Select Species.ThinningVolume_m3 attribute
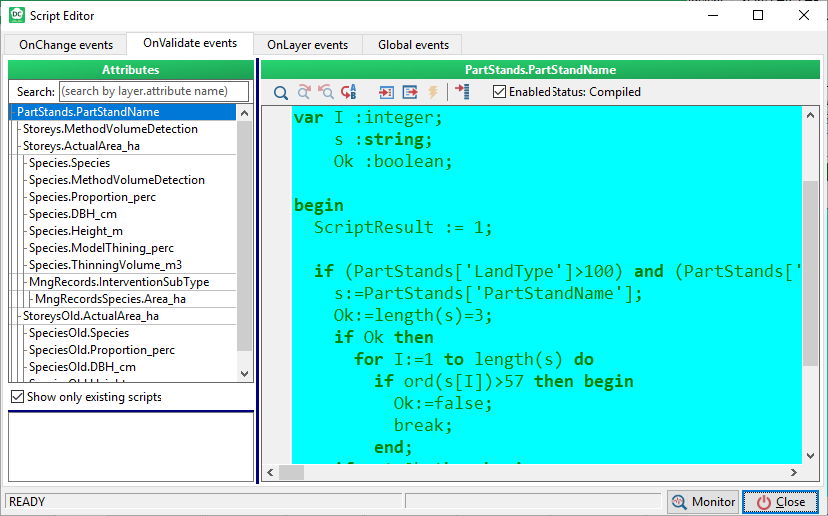The image size is (828, 516). coord(105,265)
